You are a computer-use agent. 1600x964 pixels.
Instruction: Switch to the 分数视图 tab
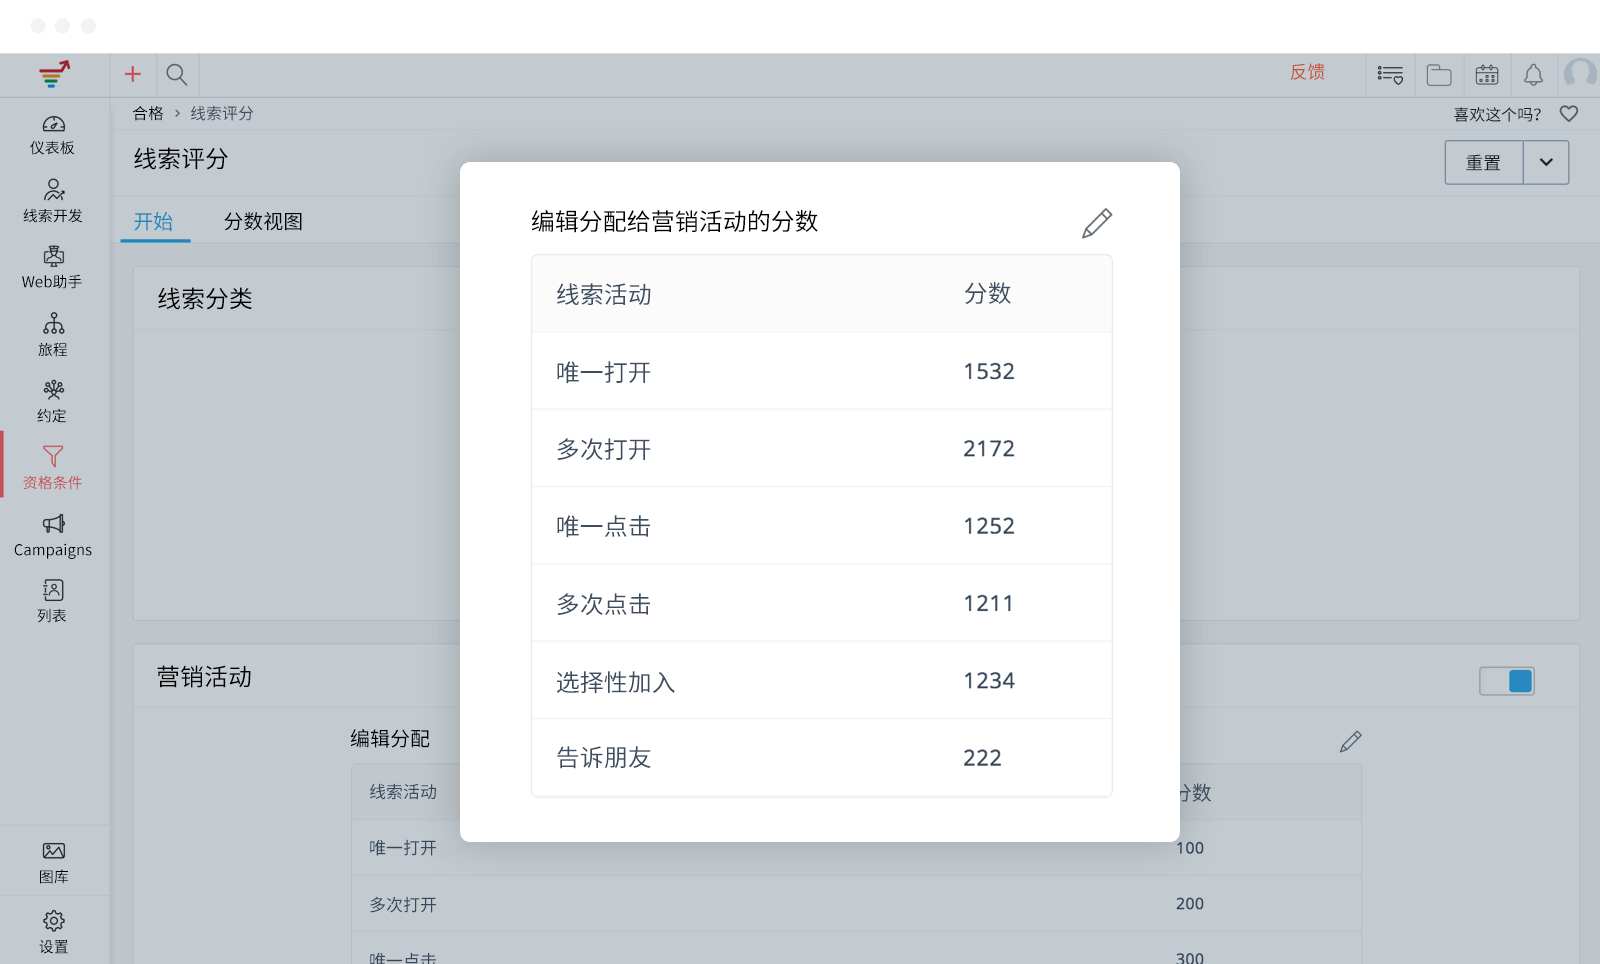pos(263,221)
